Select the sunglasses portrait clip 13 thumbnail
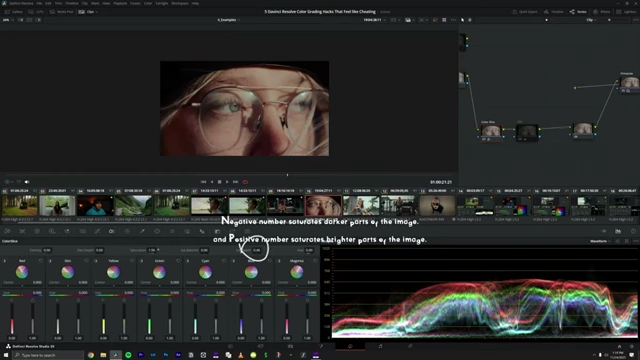Image resolution: width=640 pixels, height=360 pixels. click(x=437, y=205)
